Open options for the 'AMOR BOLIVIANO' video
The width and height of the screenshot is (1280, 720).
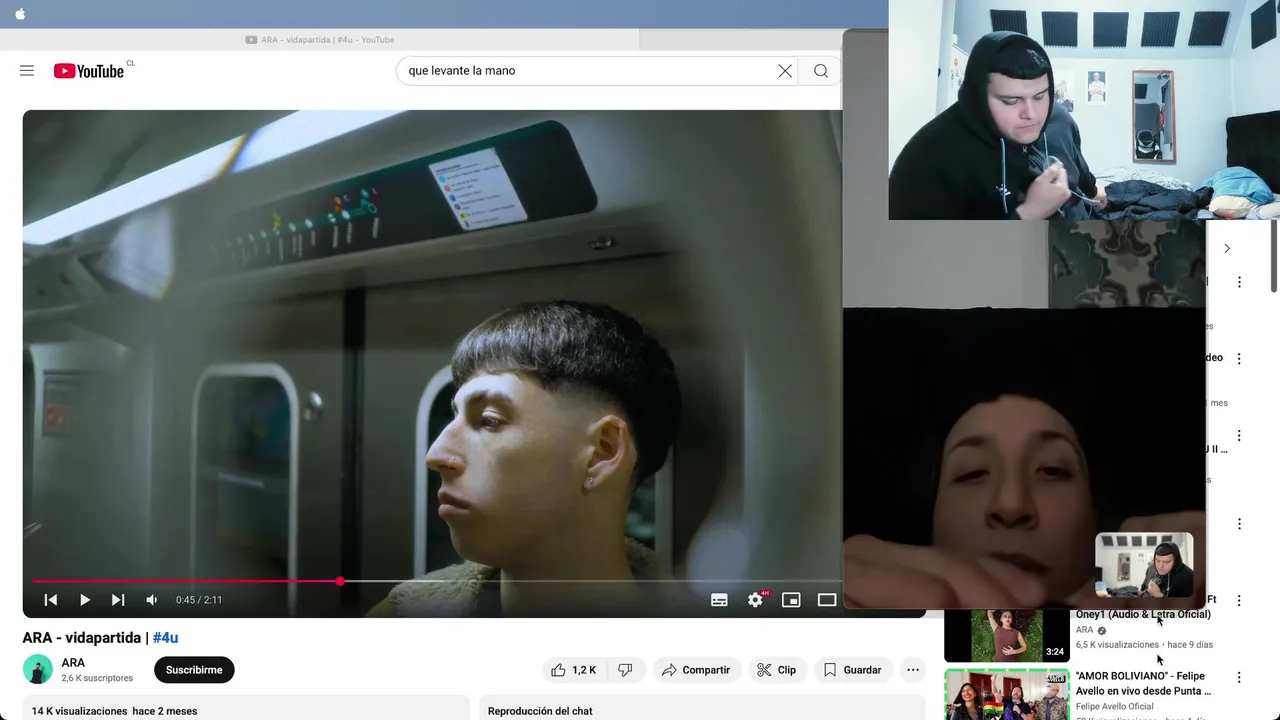[1239, 677]
